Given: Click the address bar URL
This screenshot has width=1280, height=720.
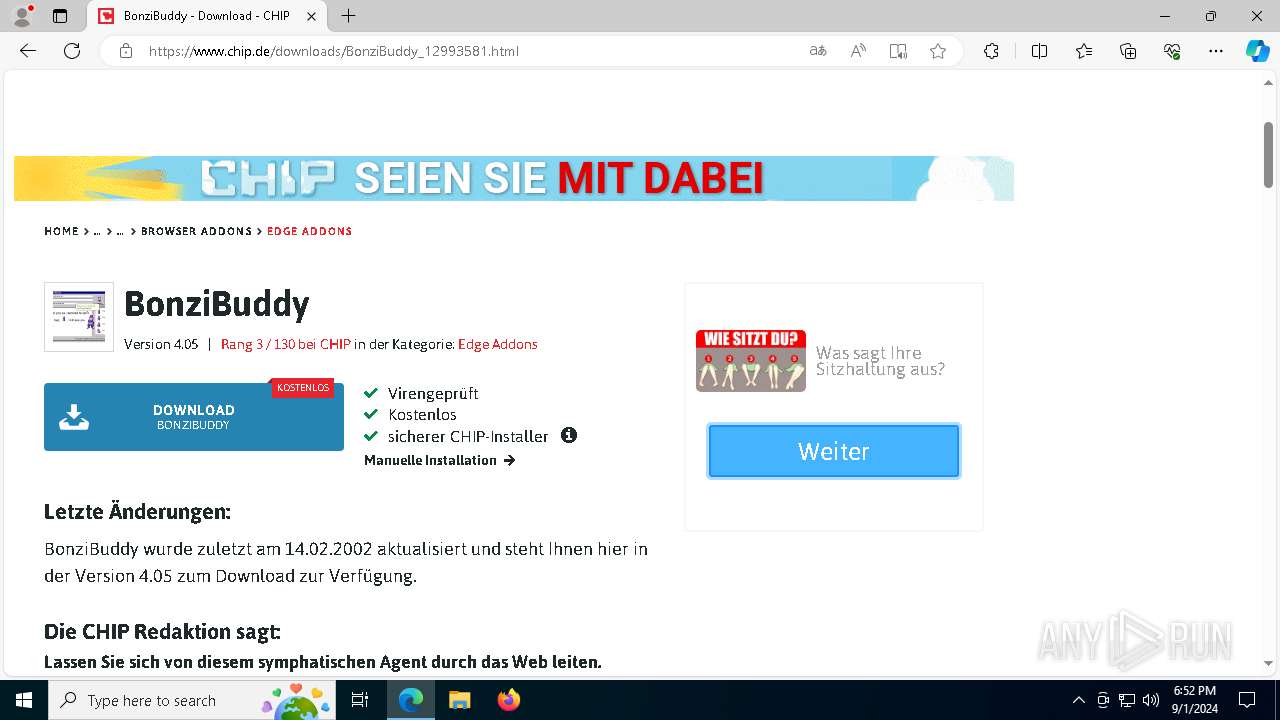Looking at the screenshot, I should (333, 51).
